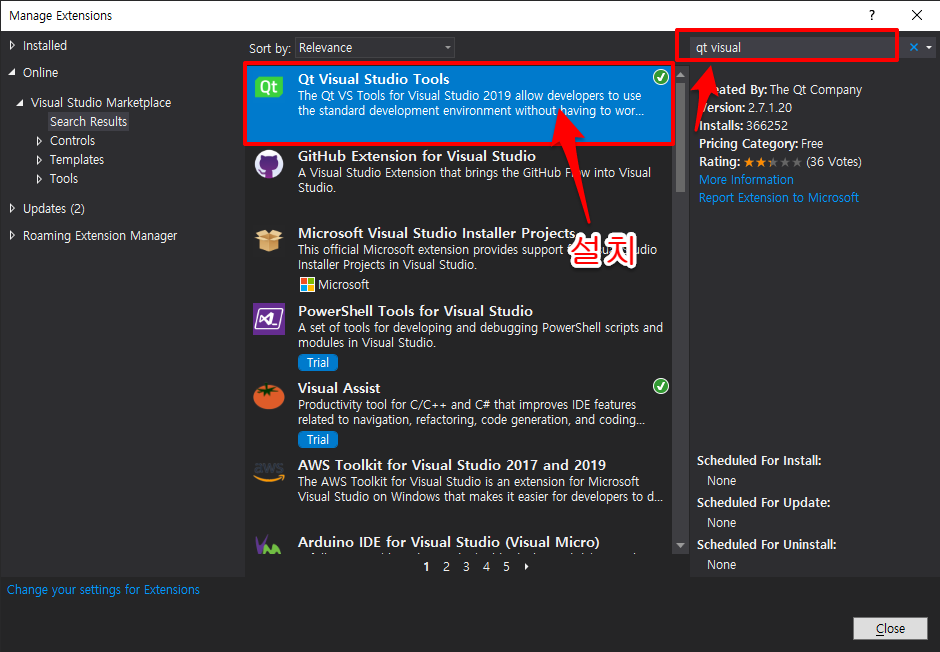Expand the Updates (2) category

point(12,209)
